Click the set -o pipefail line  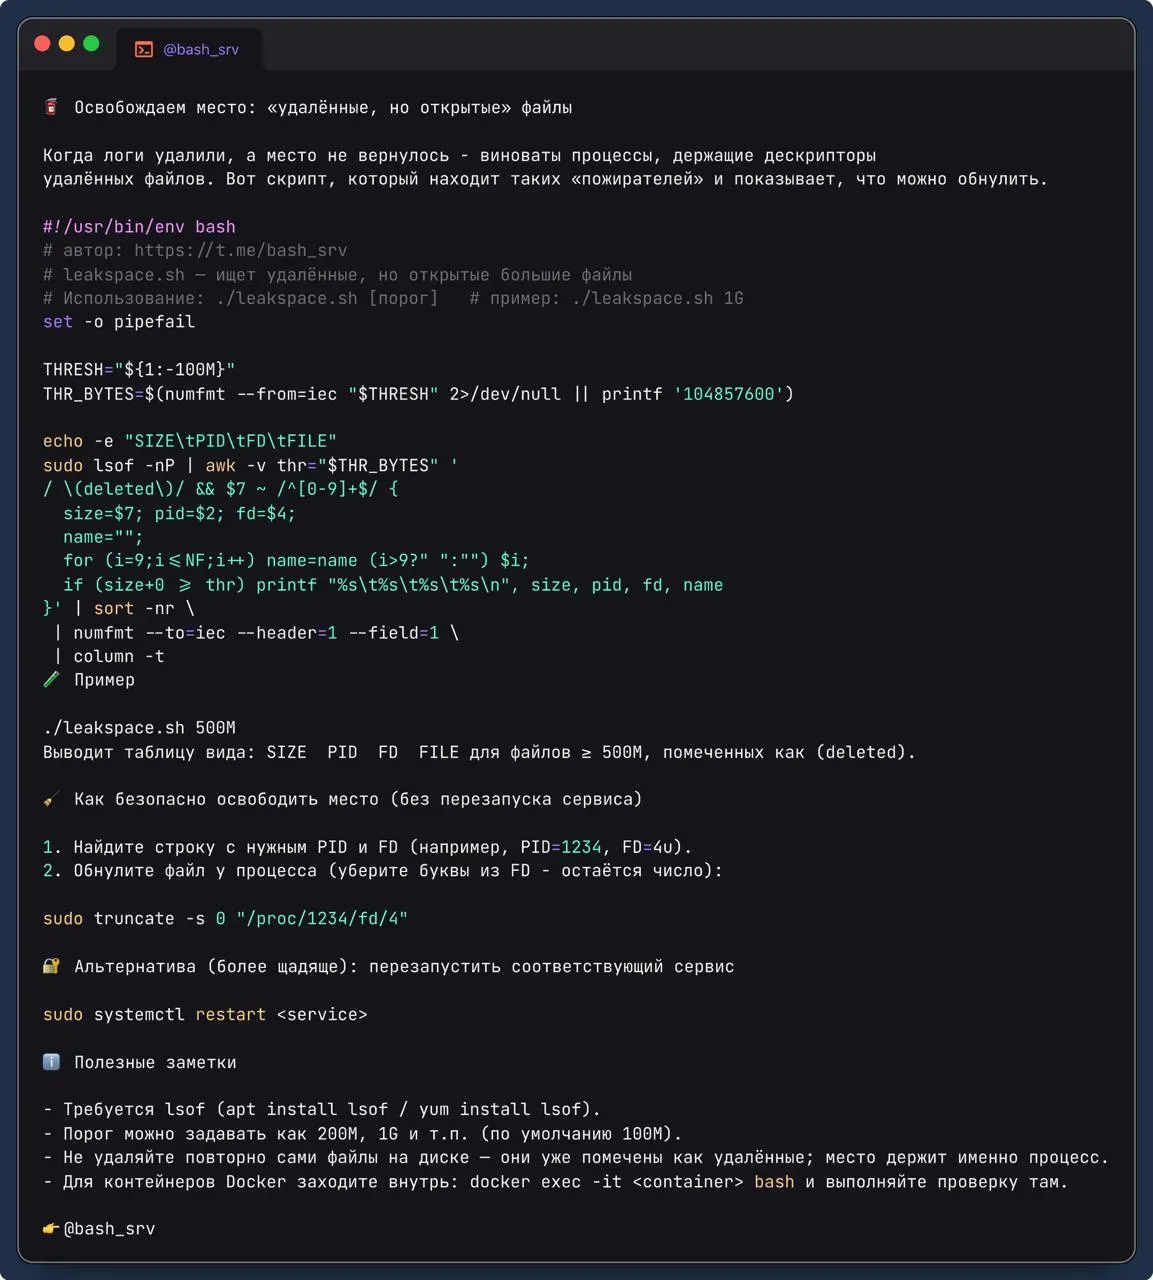coord(119,322)
